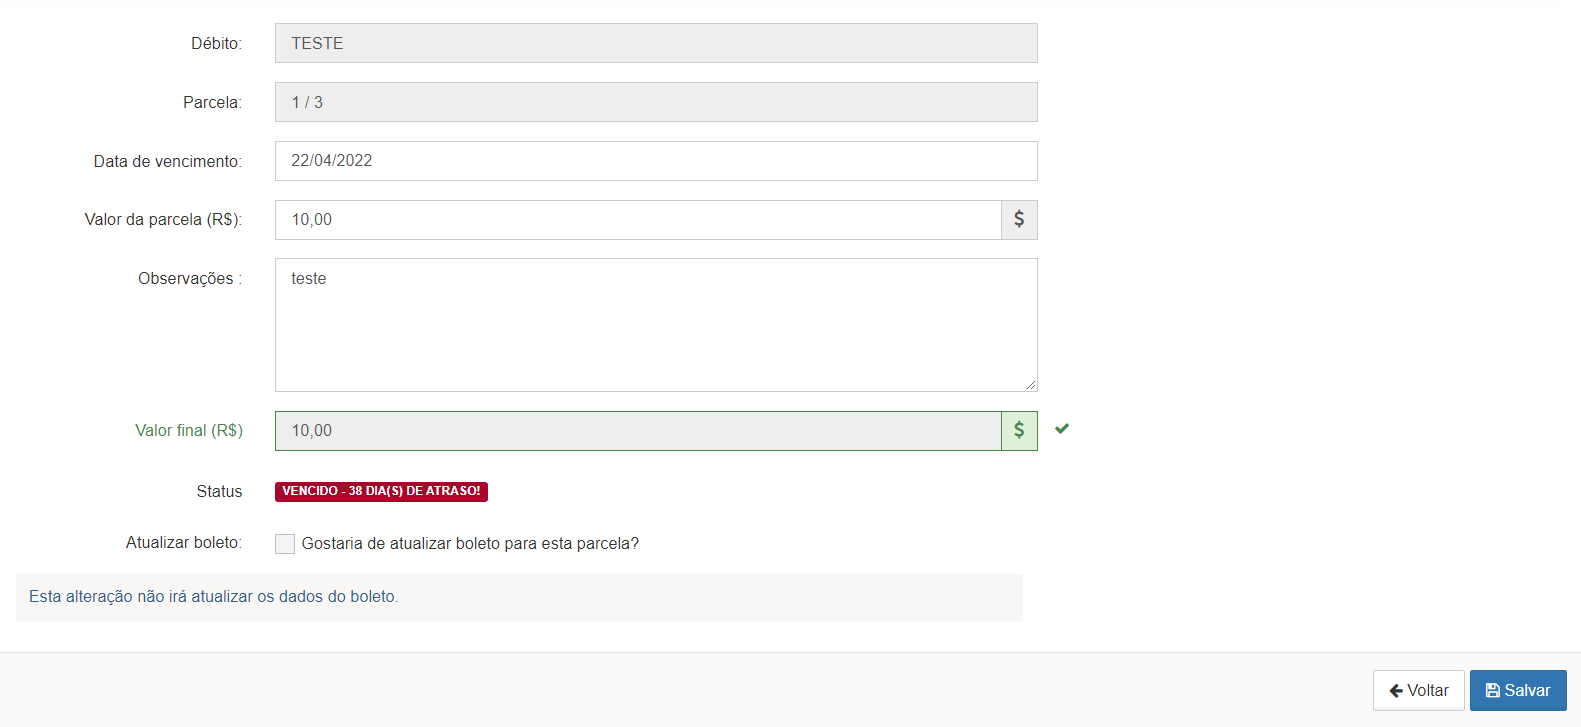Click inside the Observações text area

[x=656, y=325]
